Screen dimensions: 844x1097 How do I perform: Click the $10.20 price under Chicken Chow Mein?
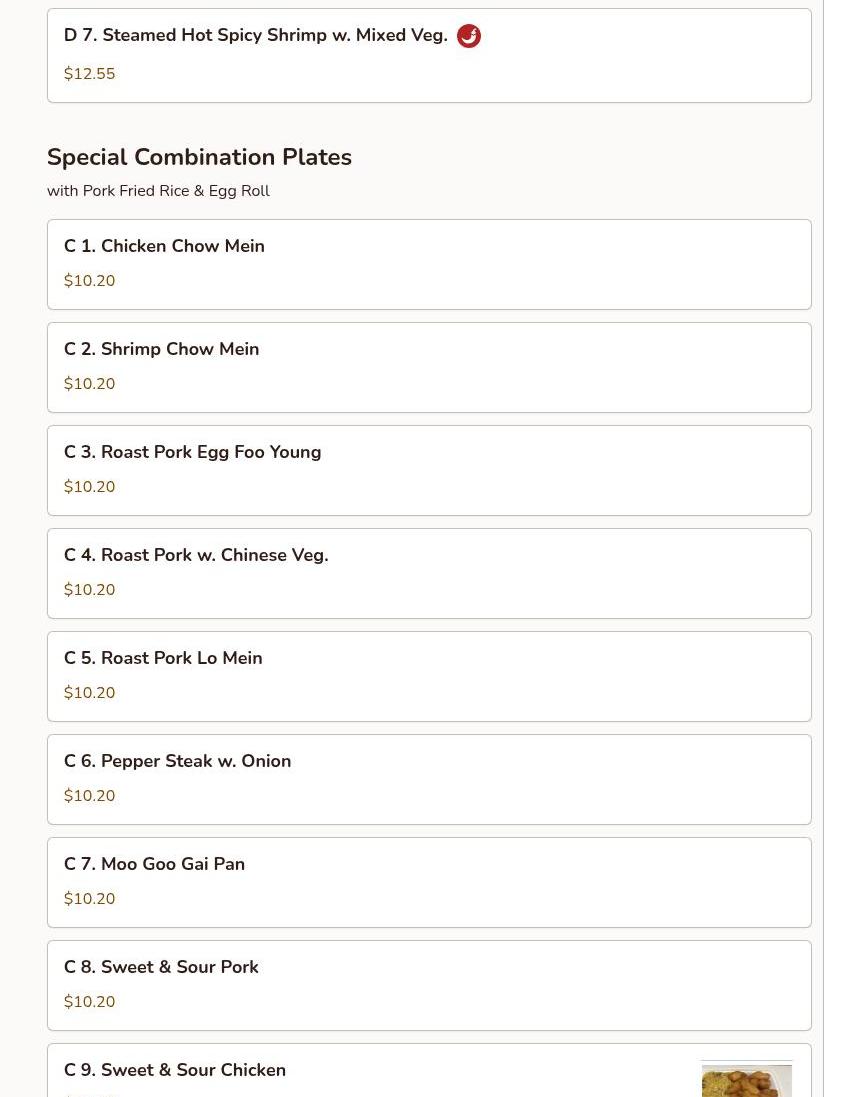[x=89, y=281]
